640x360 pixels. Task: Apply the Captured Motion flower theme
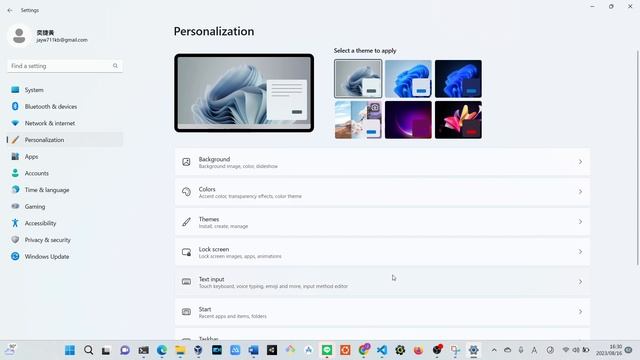[458, 120]
